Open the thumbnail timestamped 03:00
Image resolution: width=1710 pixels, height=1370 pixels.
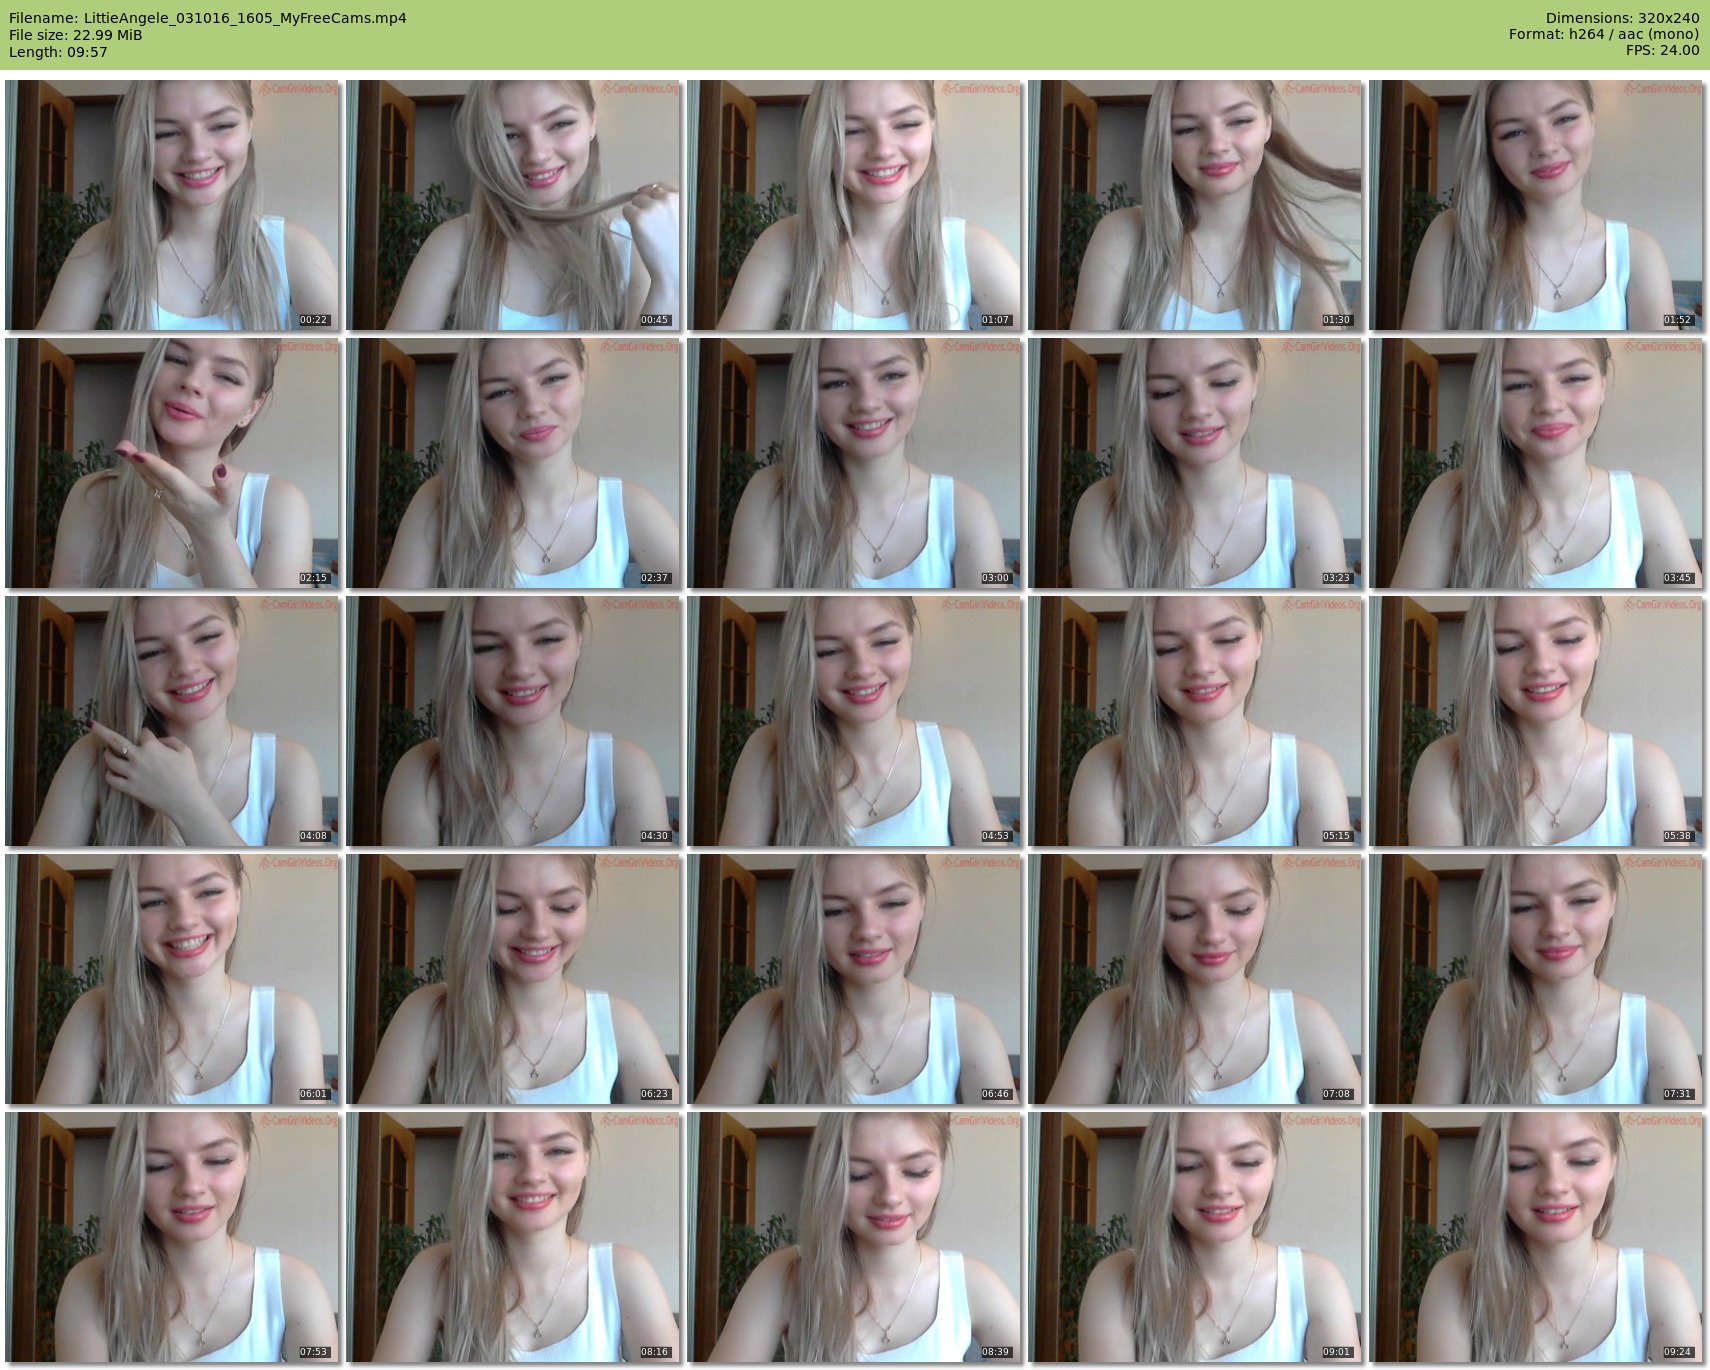pos(854,463)
